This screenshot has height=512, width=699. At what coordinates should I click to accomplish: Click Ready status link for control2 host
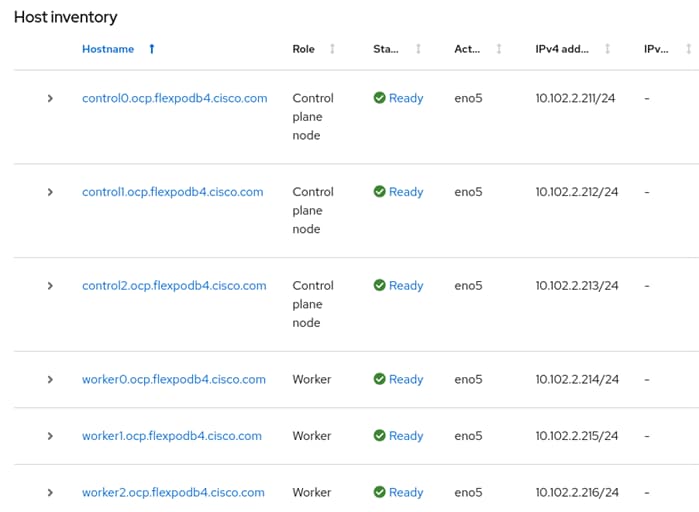[406, 286]
